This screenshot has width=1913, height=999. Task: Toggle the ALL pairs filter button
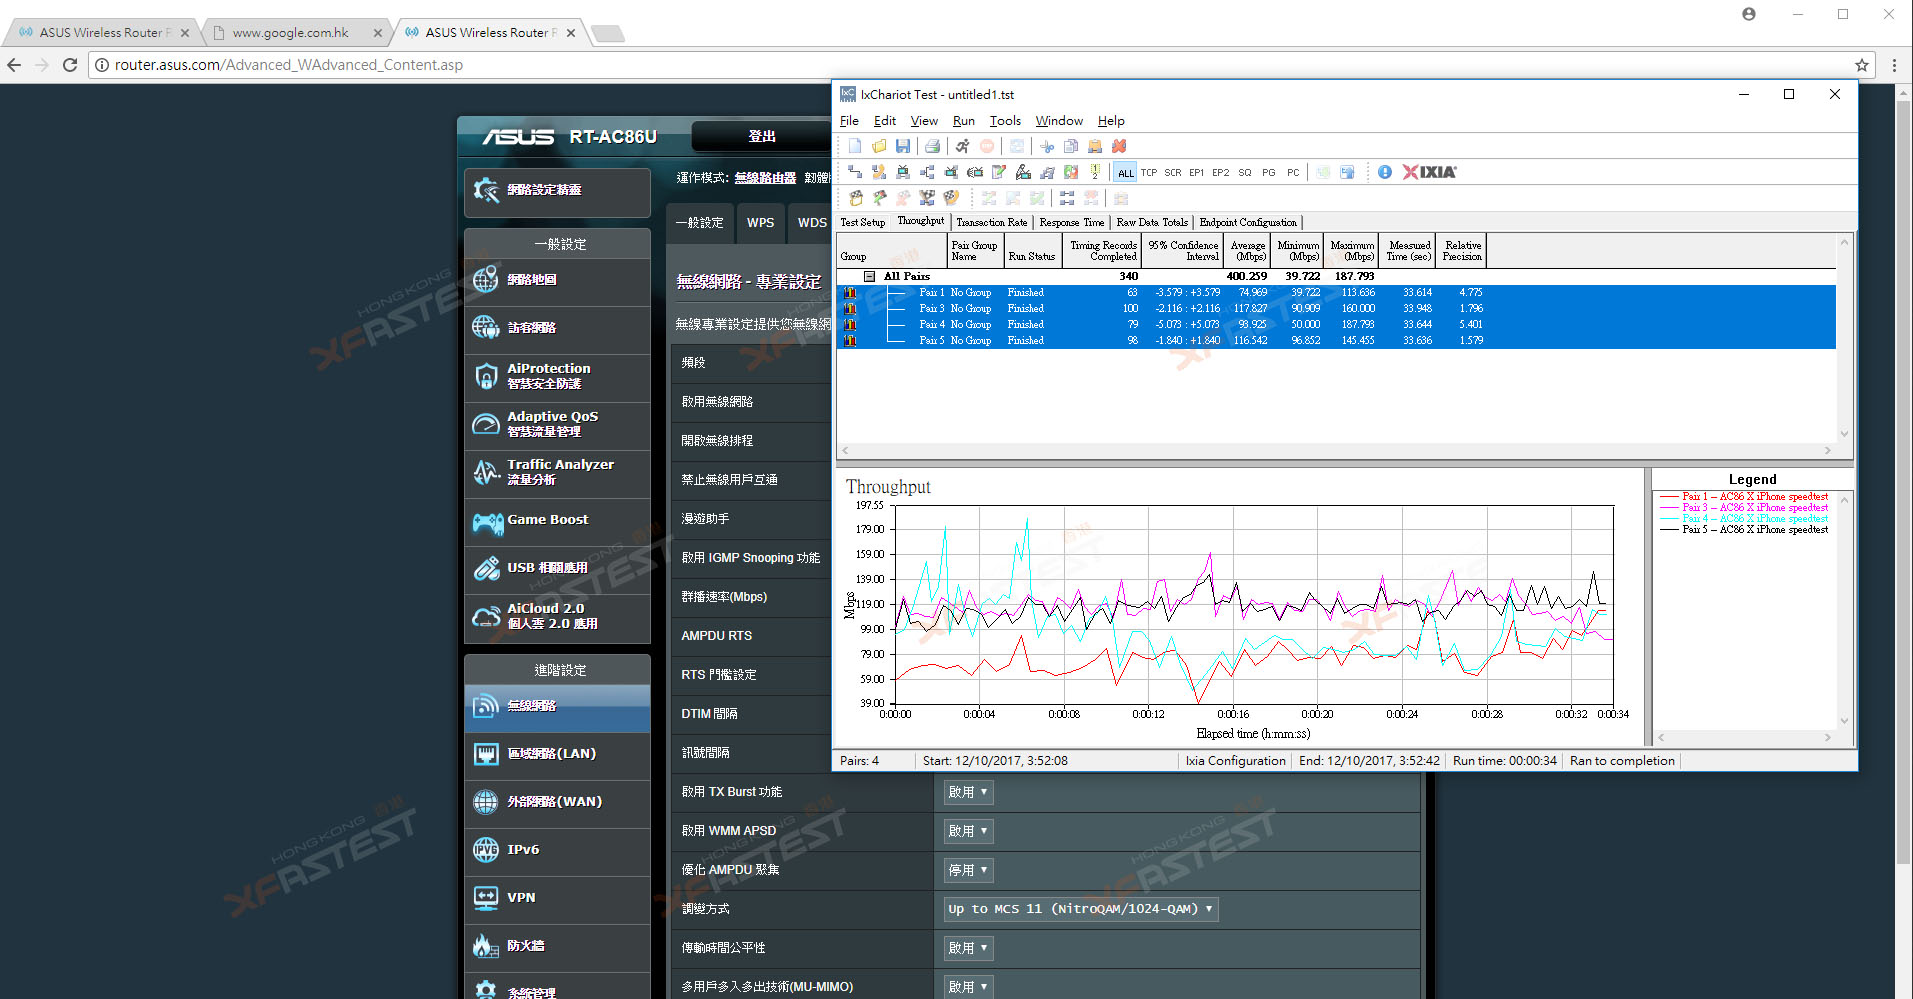tap(1125, 172)
